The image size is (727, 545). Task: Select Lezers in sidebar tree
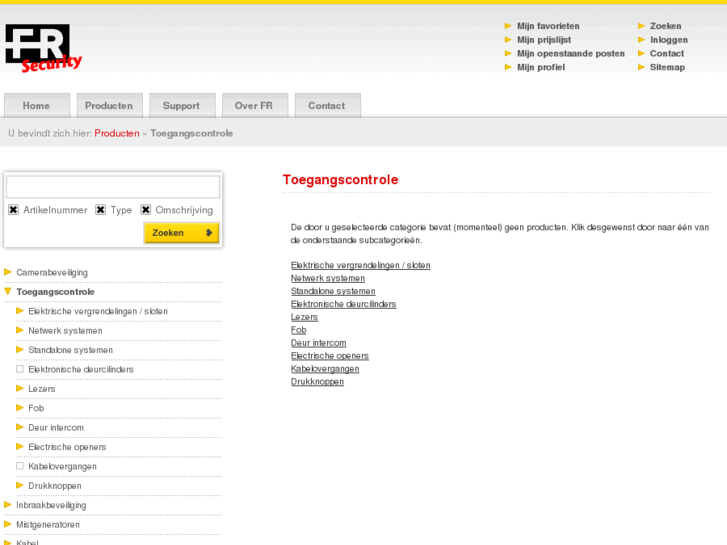(42, 389)
